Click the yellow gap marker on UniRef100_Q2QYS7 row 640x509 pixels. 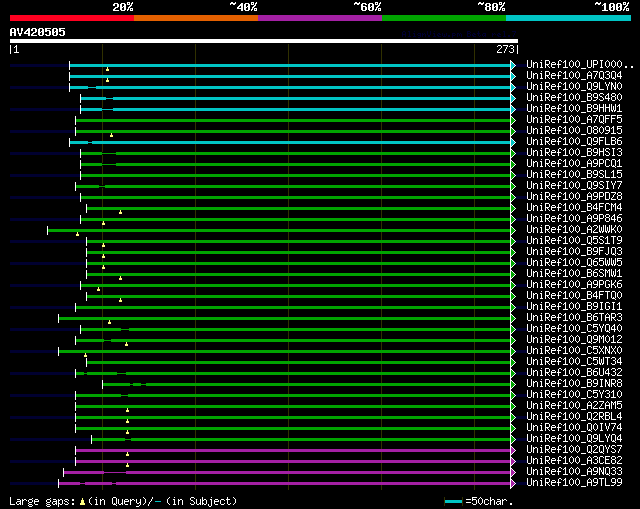[127, 454]
